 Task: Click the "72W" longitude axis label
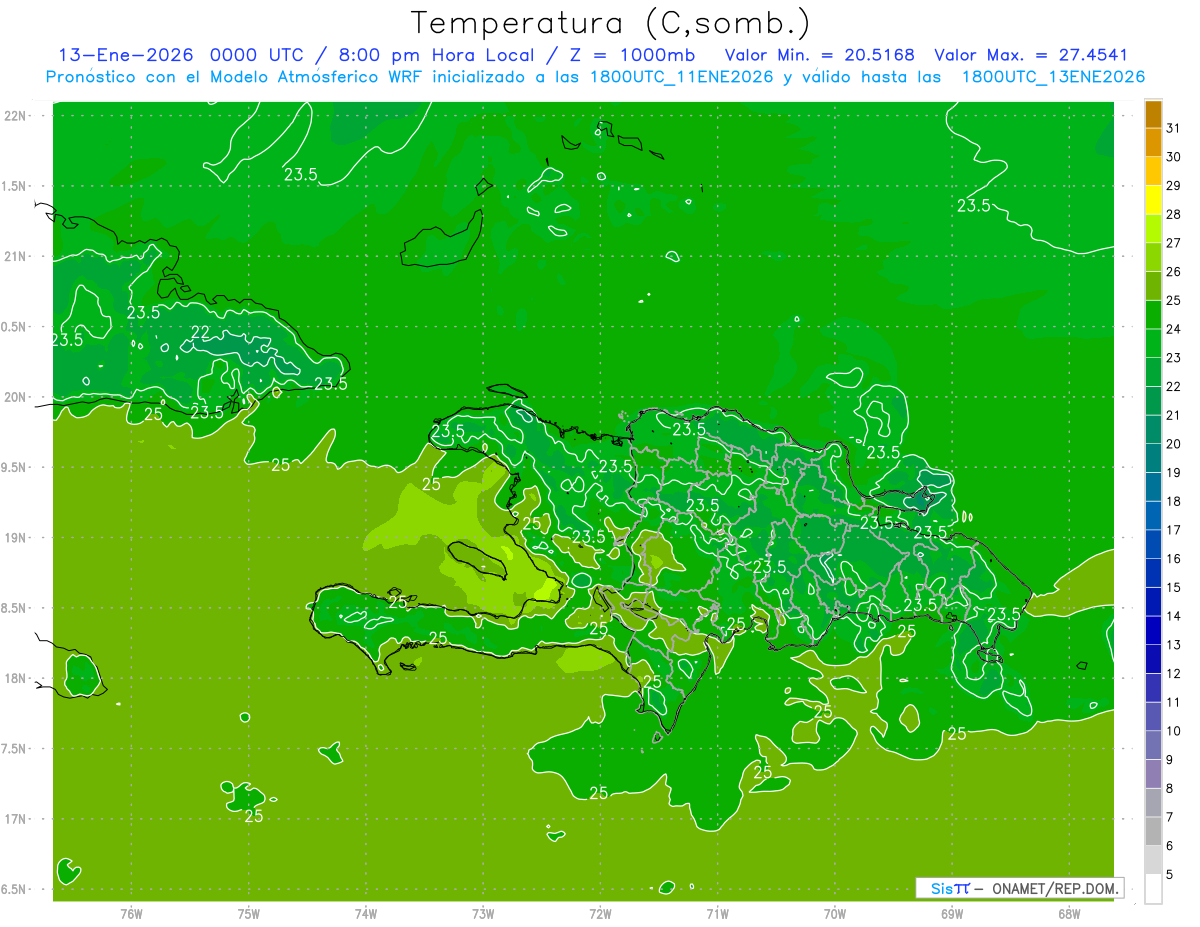(x=600, y=913)
